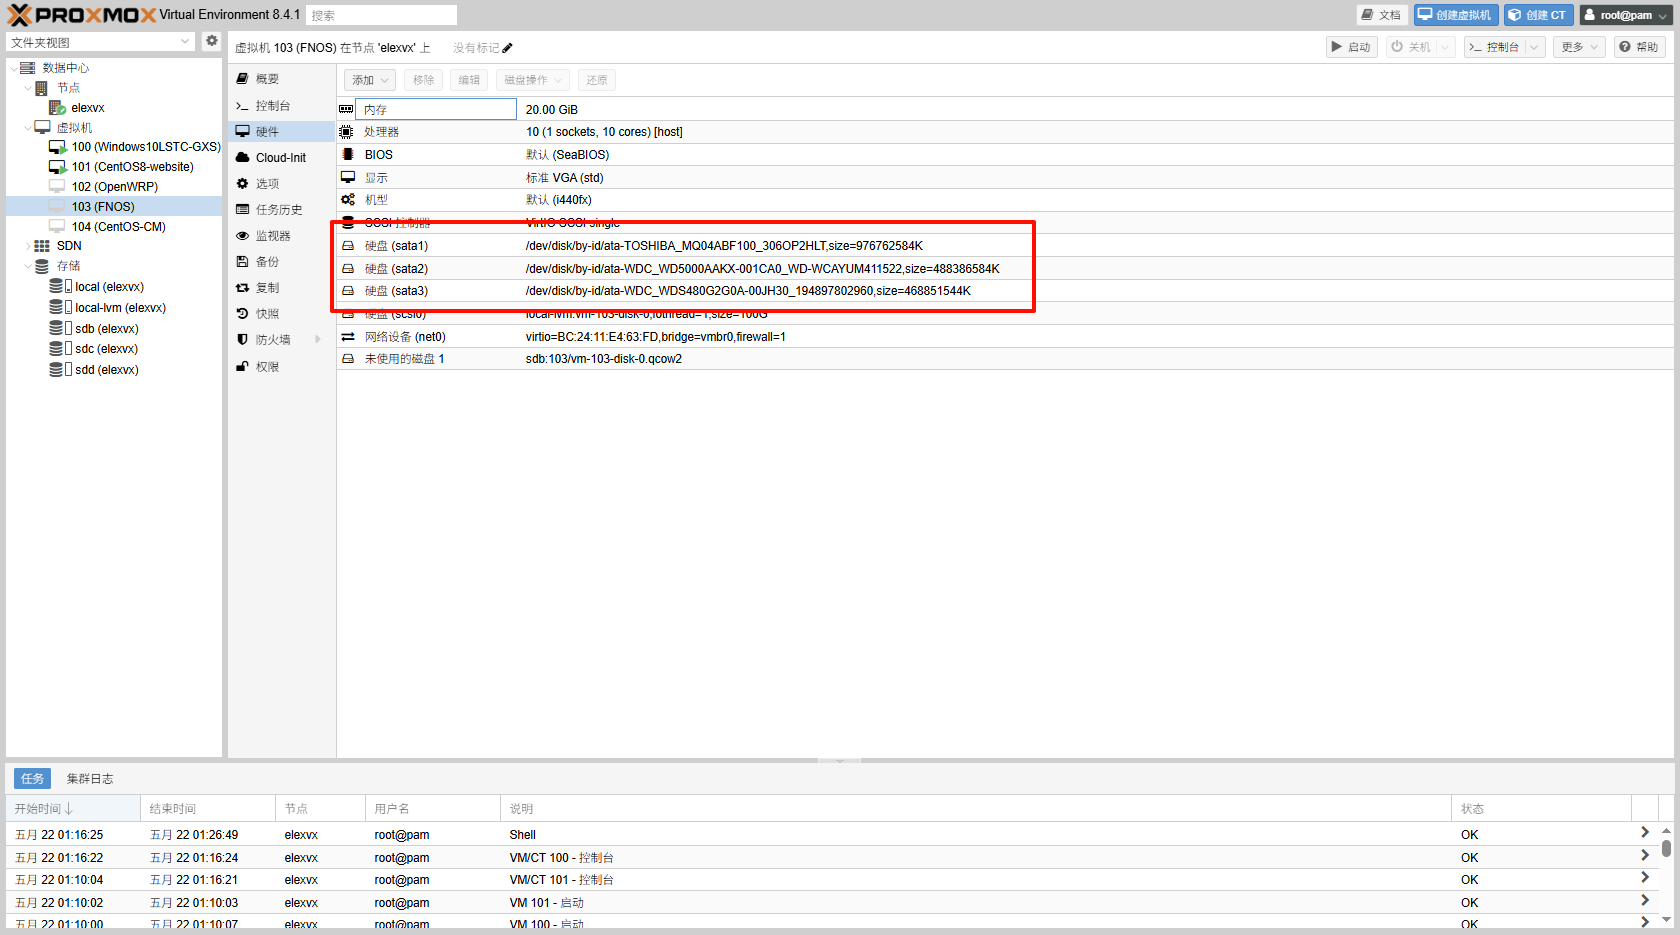Open the 监视器 monitor section

pos(272,236)
